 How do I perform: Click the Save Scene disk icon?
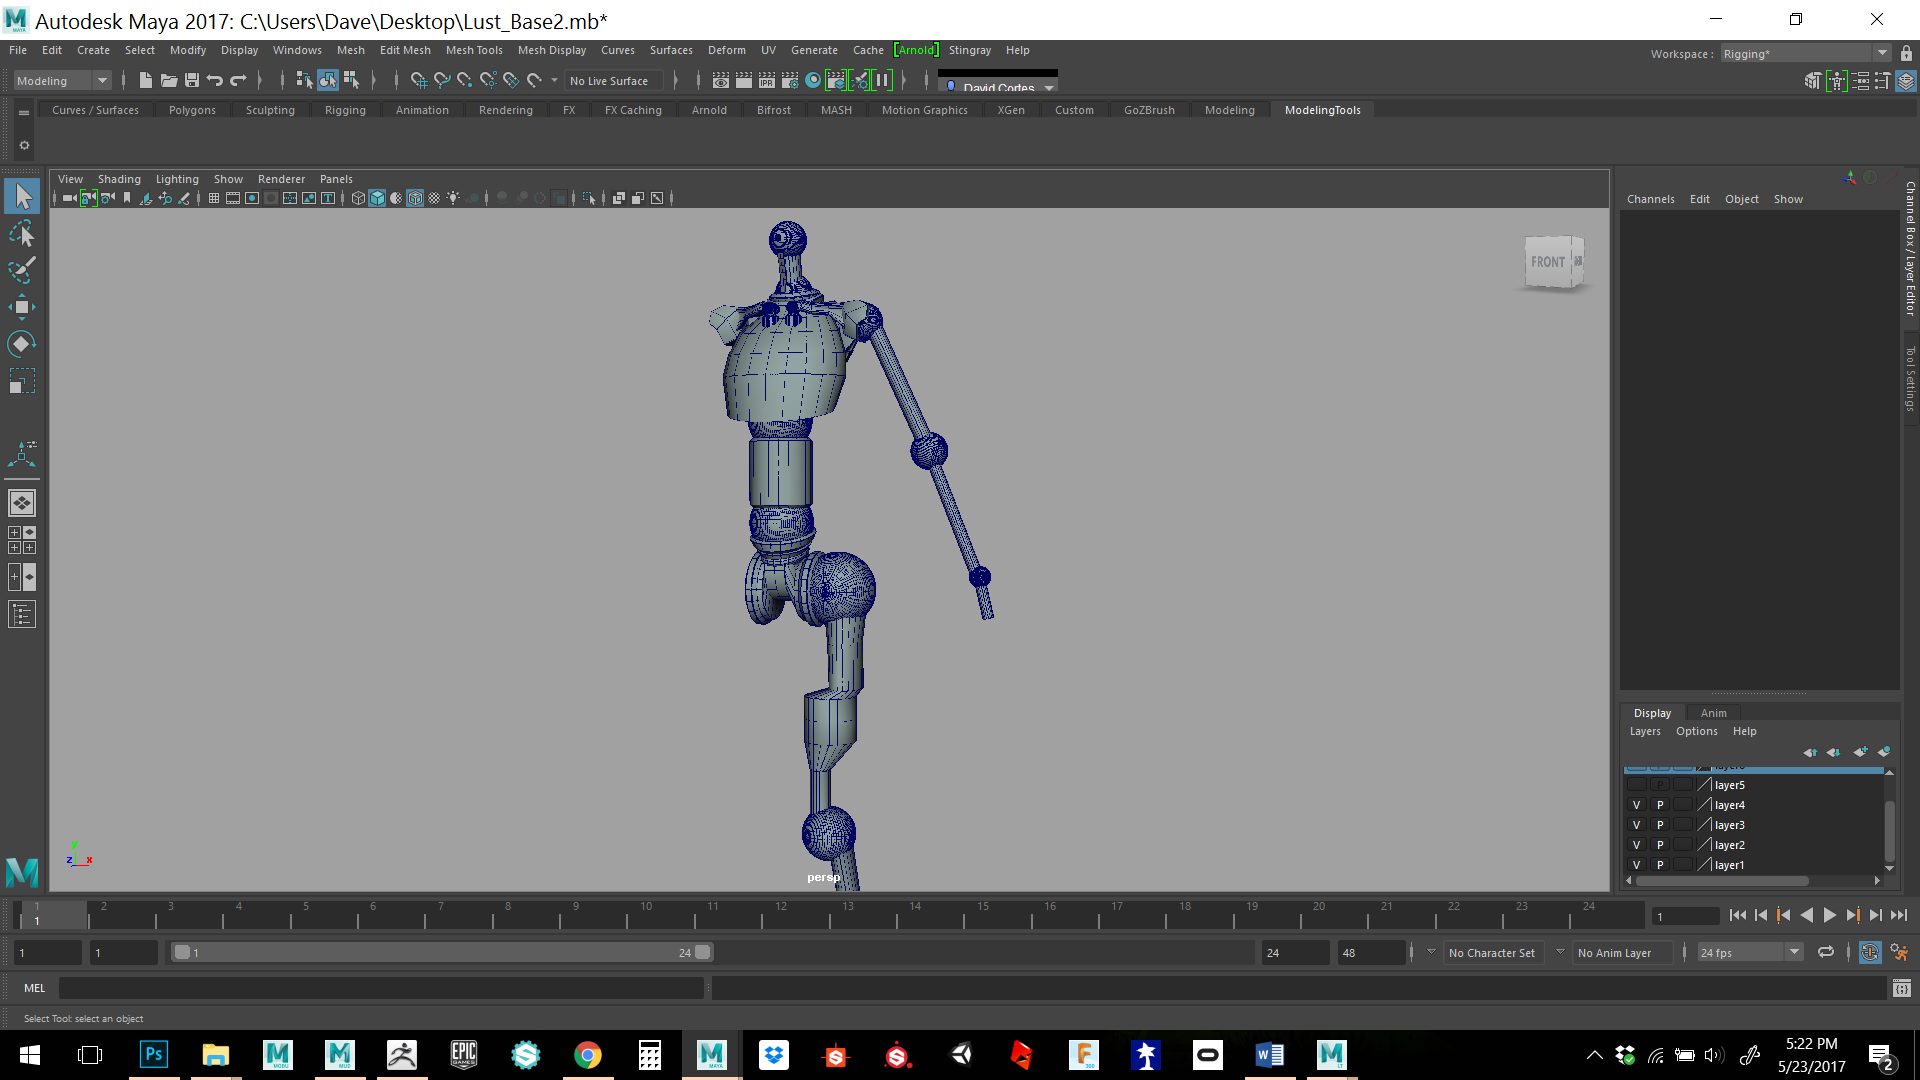coord(192,80)
